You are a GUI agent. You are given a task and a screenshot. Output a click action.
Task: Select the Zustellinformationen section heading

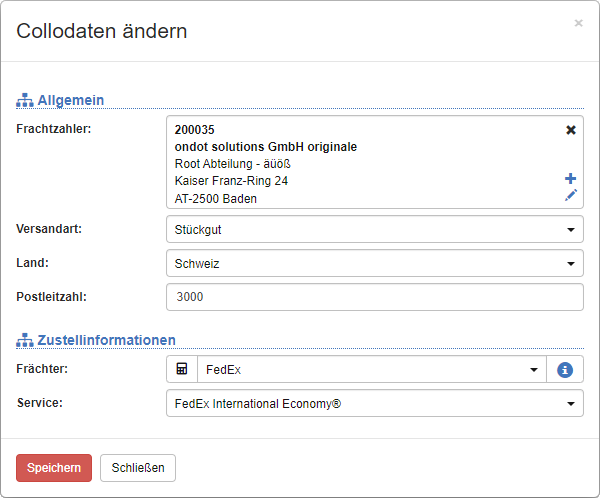click(x=106, y=340)
